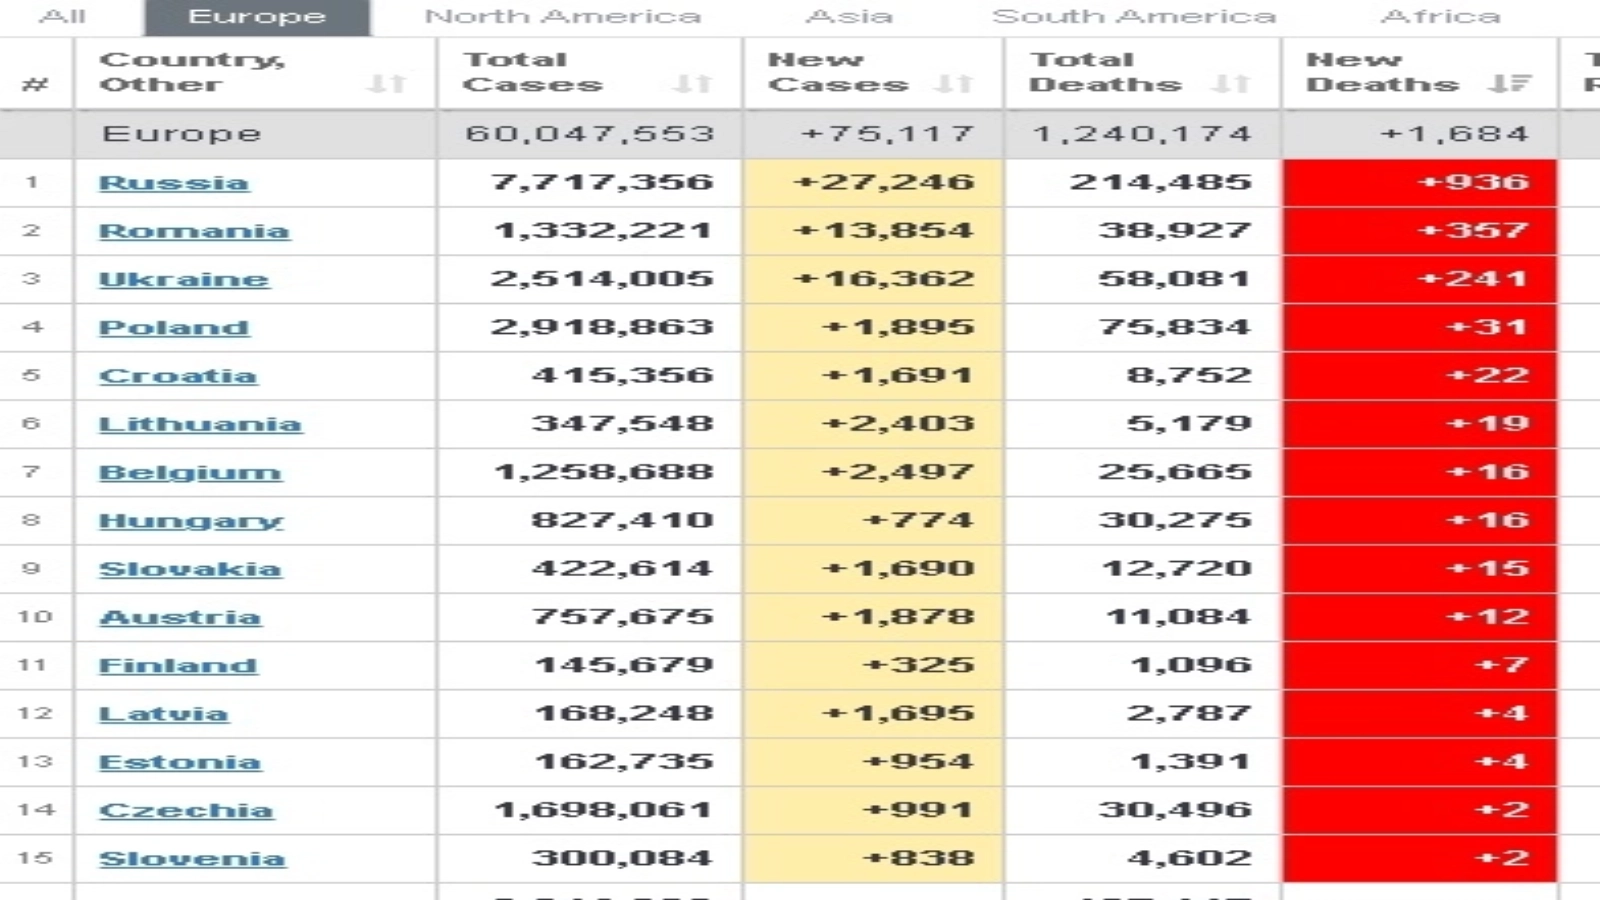1600x900 pixels.
Task: Sort by Total Deaths using arrows icon
Action: [1229, 84]
